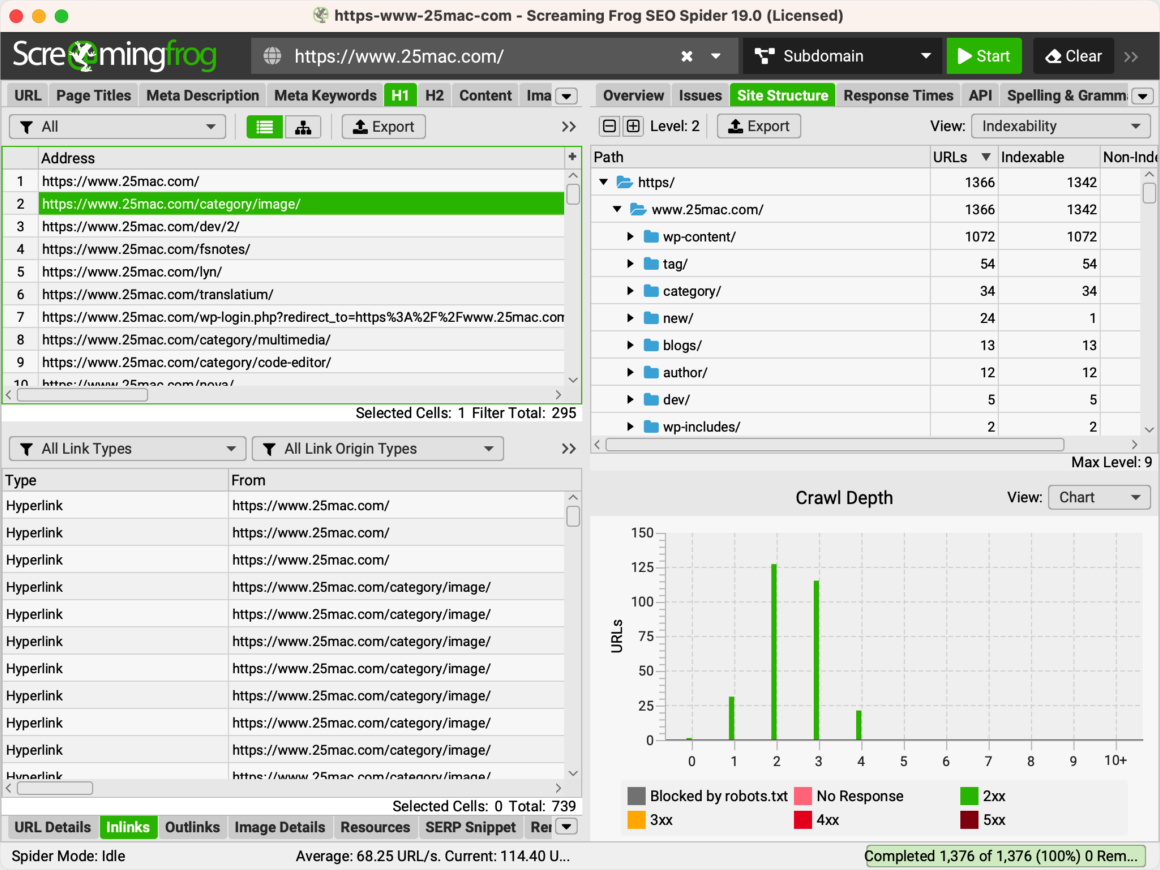Viewport: 1160px width, 870px height.
Task: Open the Meta Keywords tab
Action: [x=326, y=95]
